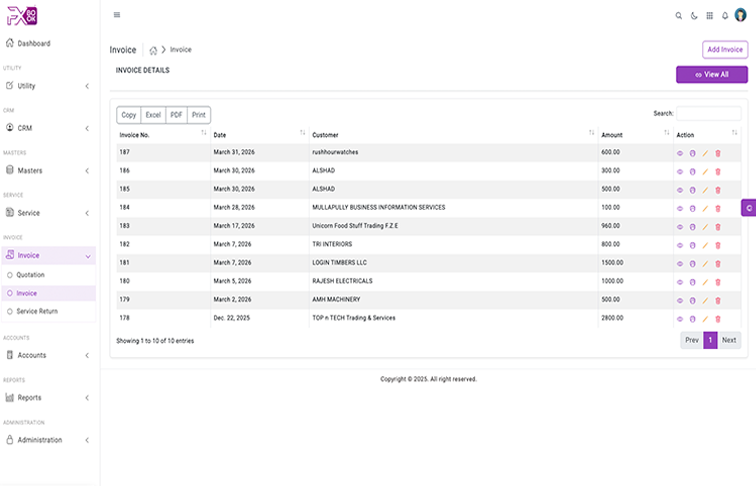Click the Add Invoice button
This screenshot has height=486, width=756.
click(x=724, y=50)
